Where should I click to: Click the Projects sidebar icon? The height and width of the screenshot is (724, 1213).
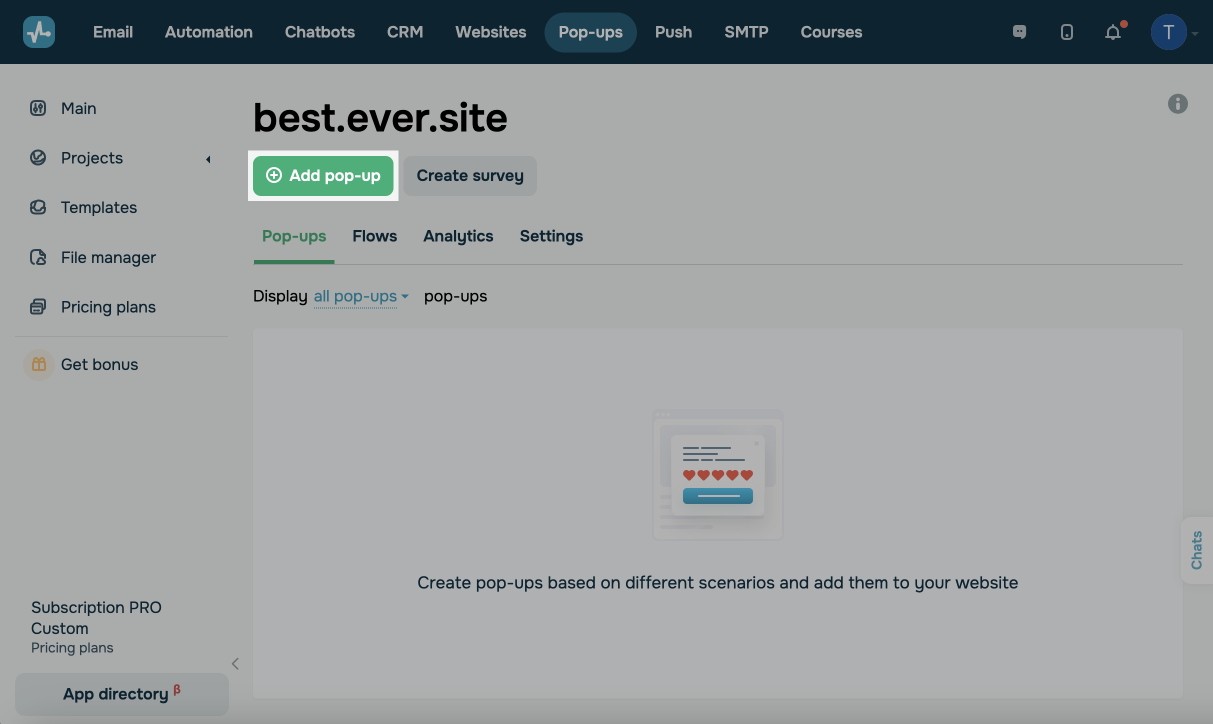point(38,158)
